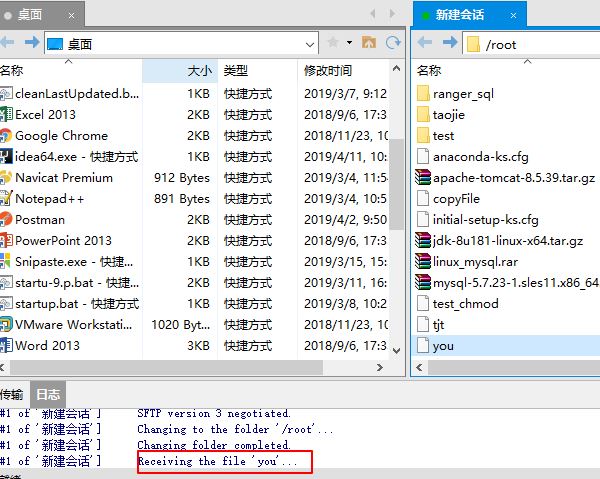Switch to the 传输 transfers tab
Viewport: 600px width, 479px height.
pos(12,394)
